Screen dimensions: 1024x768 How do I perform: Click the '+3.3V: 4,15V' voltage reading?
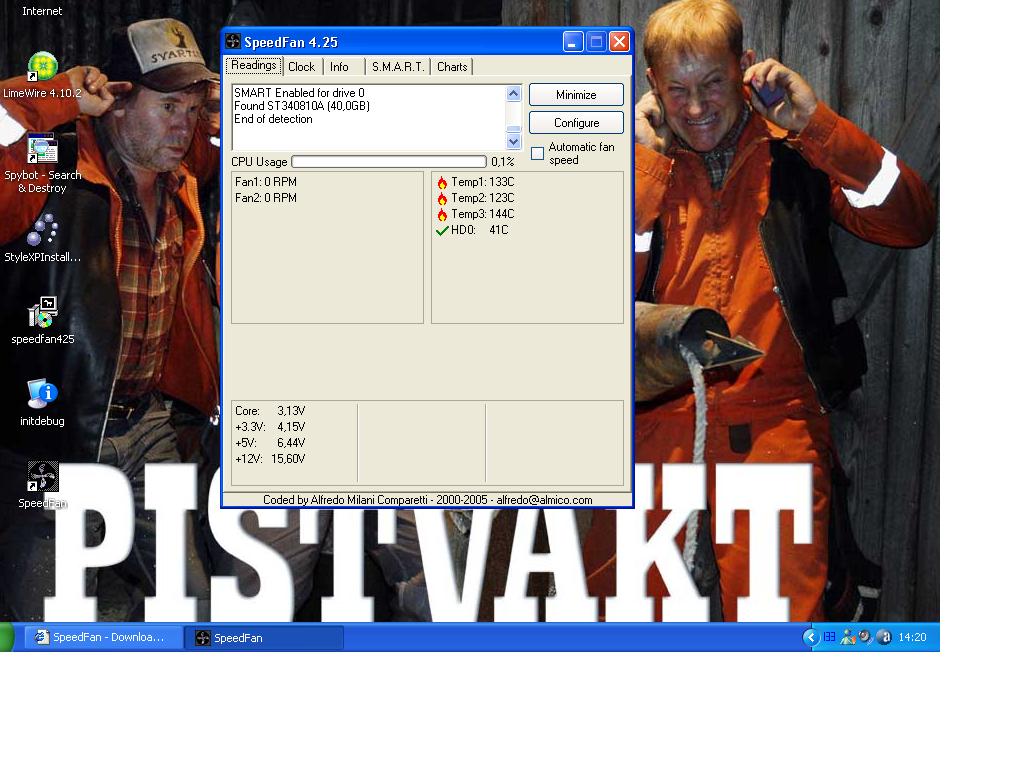270,426
